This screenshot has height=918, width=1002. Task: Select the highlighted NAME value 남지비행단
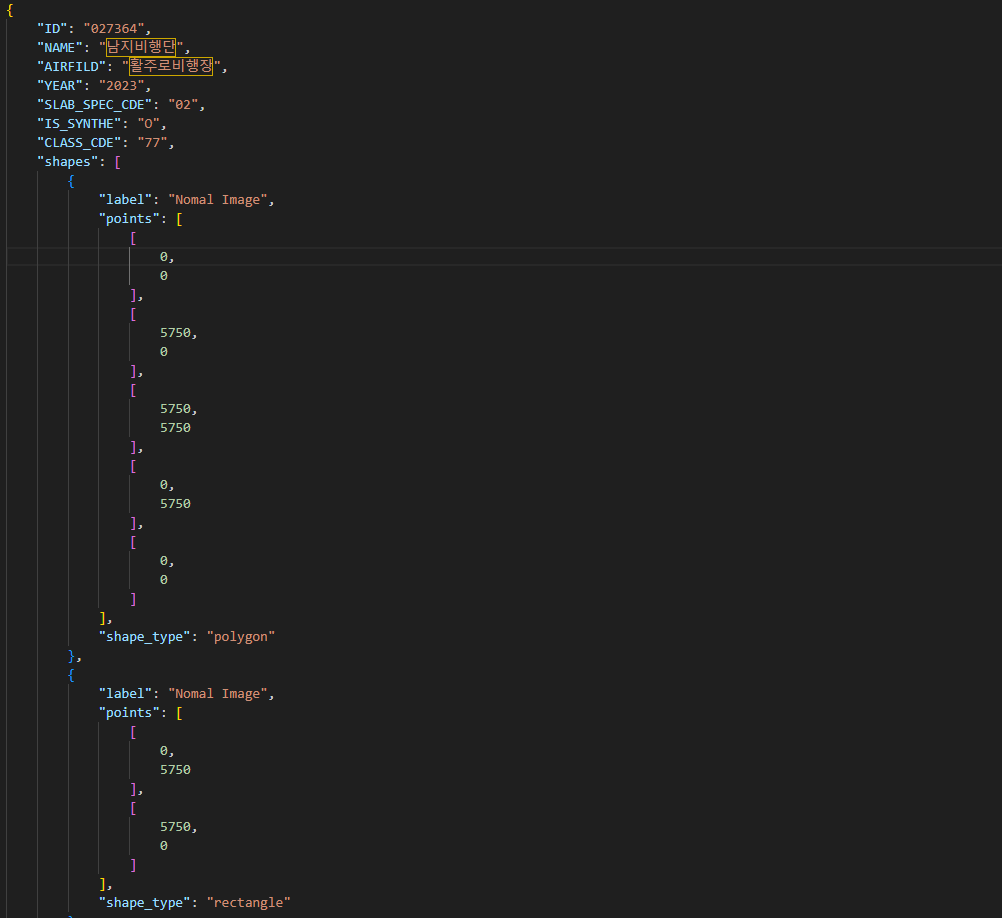coord(141,47)
